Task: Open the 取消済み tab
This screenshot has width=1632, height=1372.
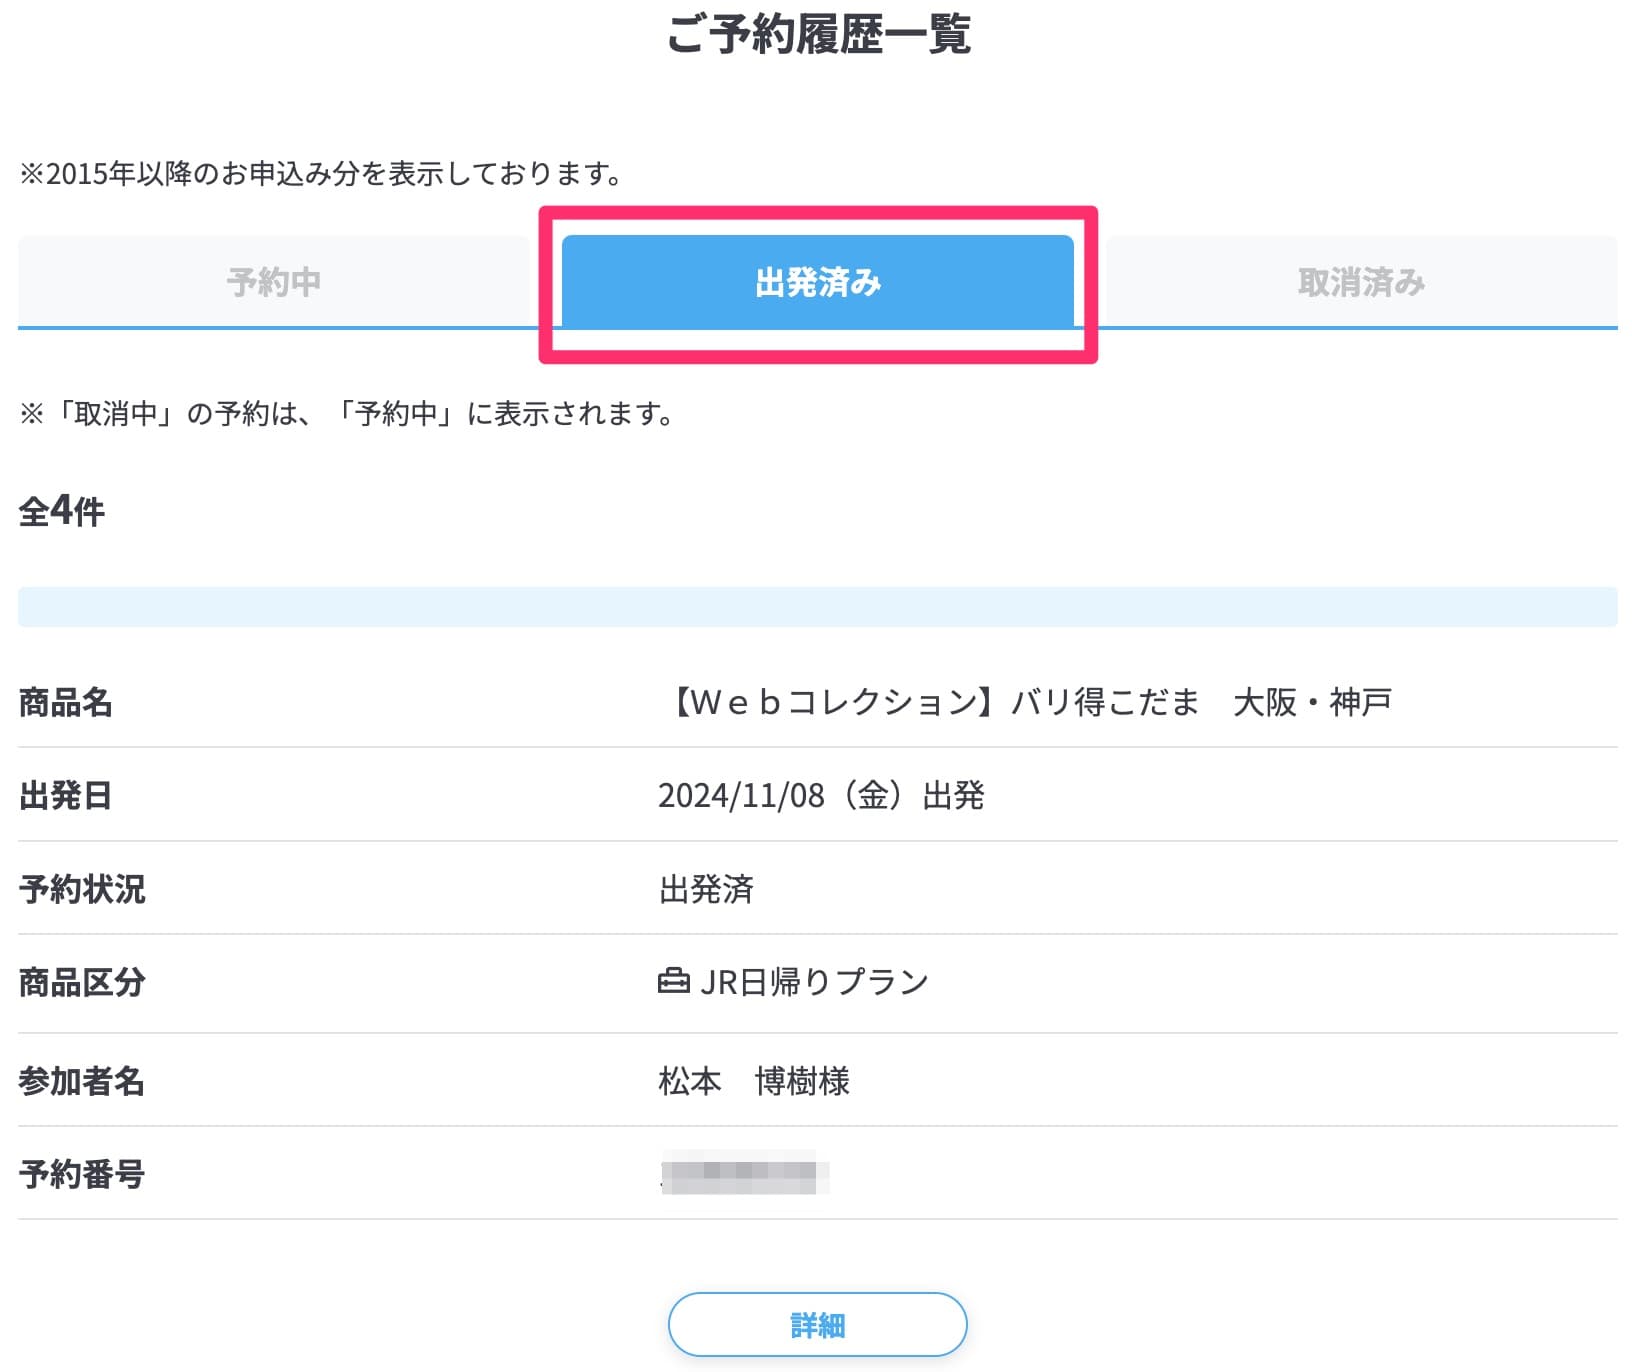Action: click(1361, 282)
